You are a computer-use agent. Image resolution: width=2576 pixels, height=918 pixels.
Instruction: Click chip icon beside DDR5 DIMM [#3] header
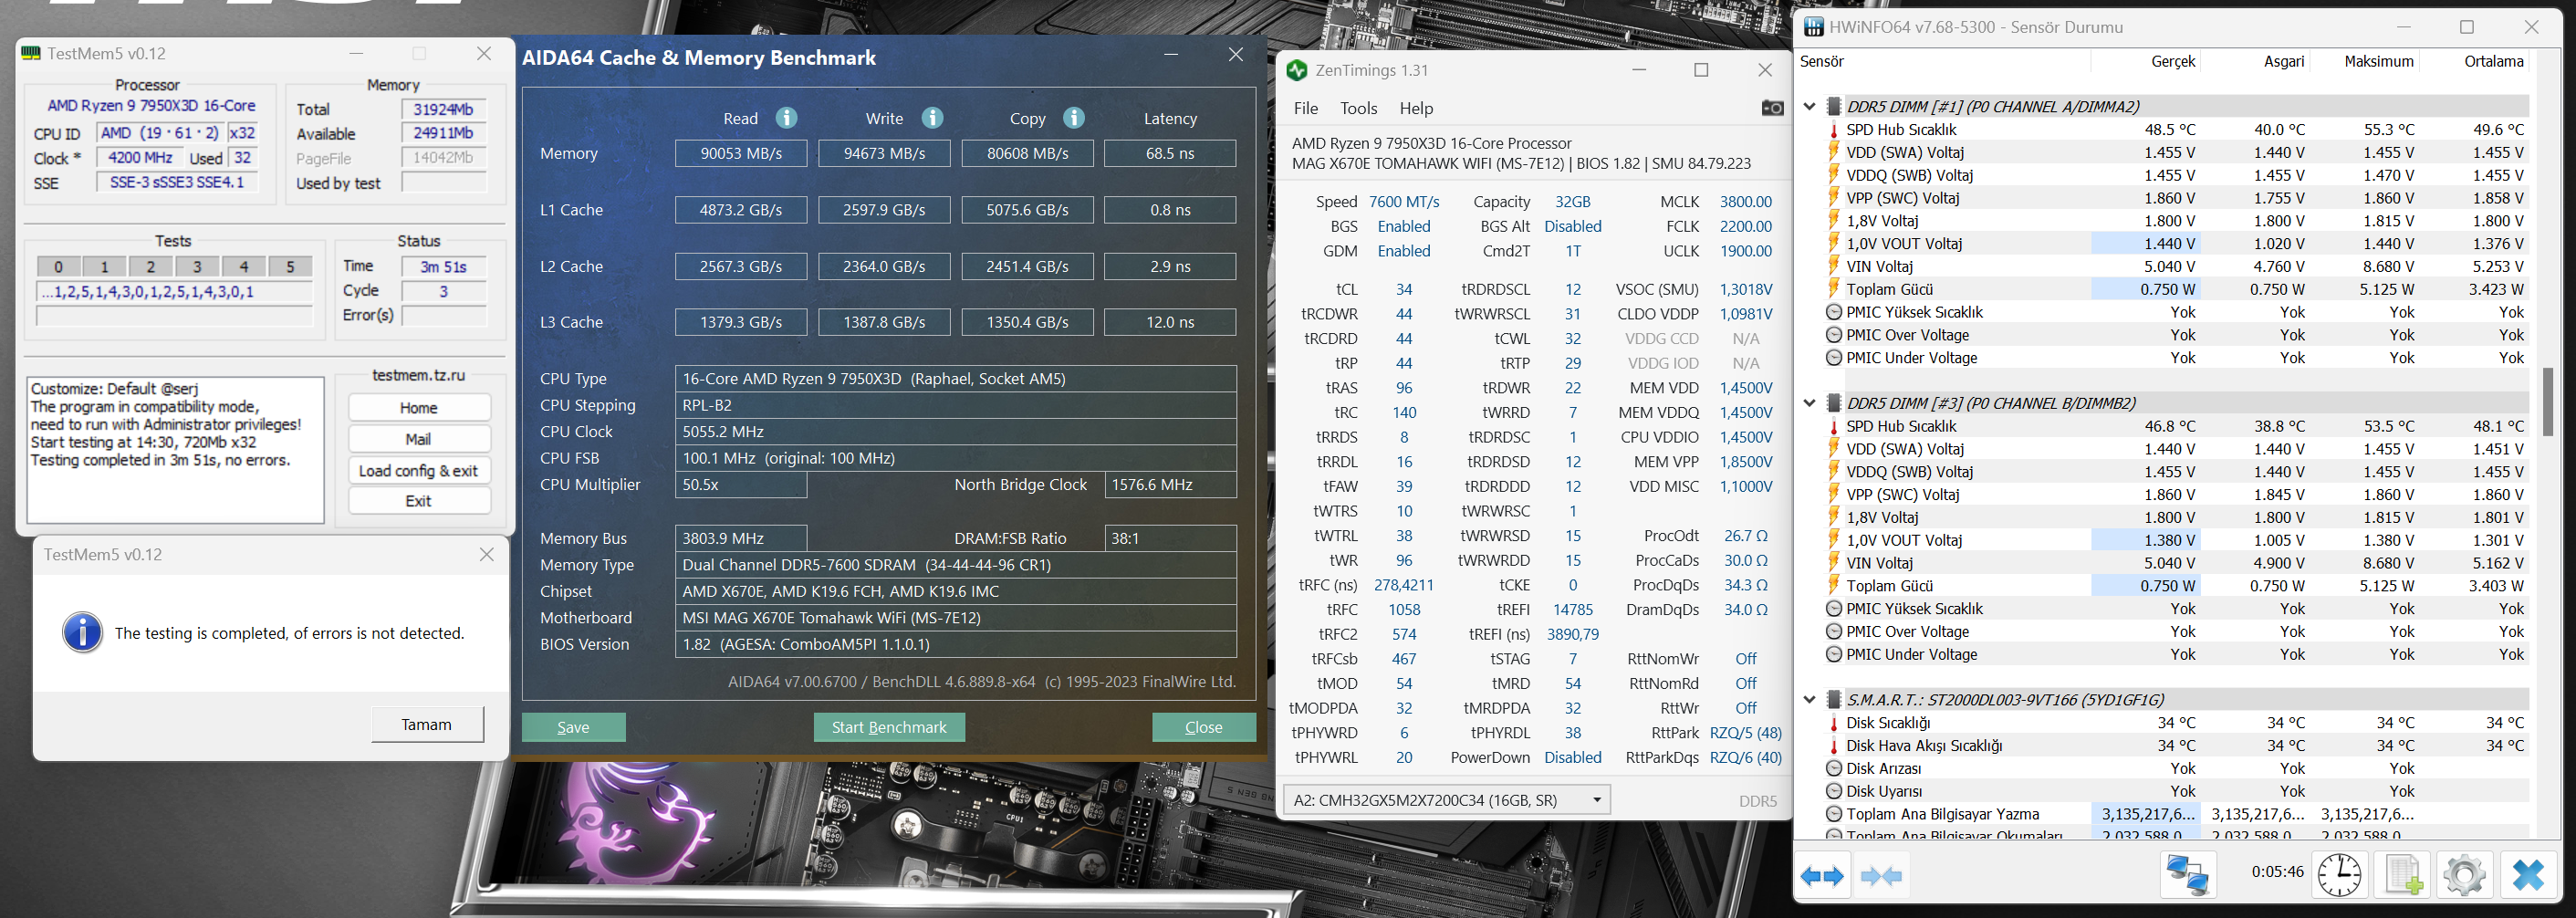1834,403
